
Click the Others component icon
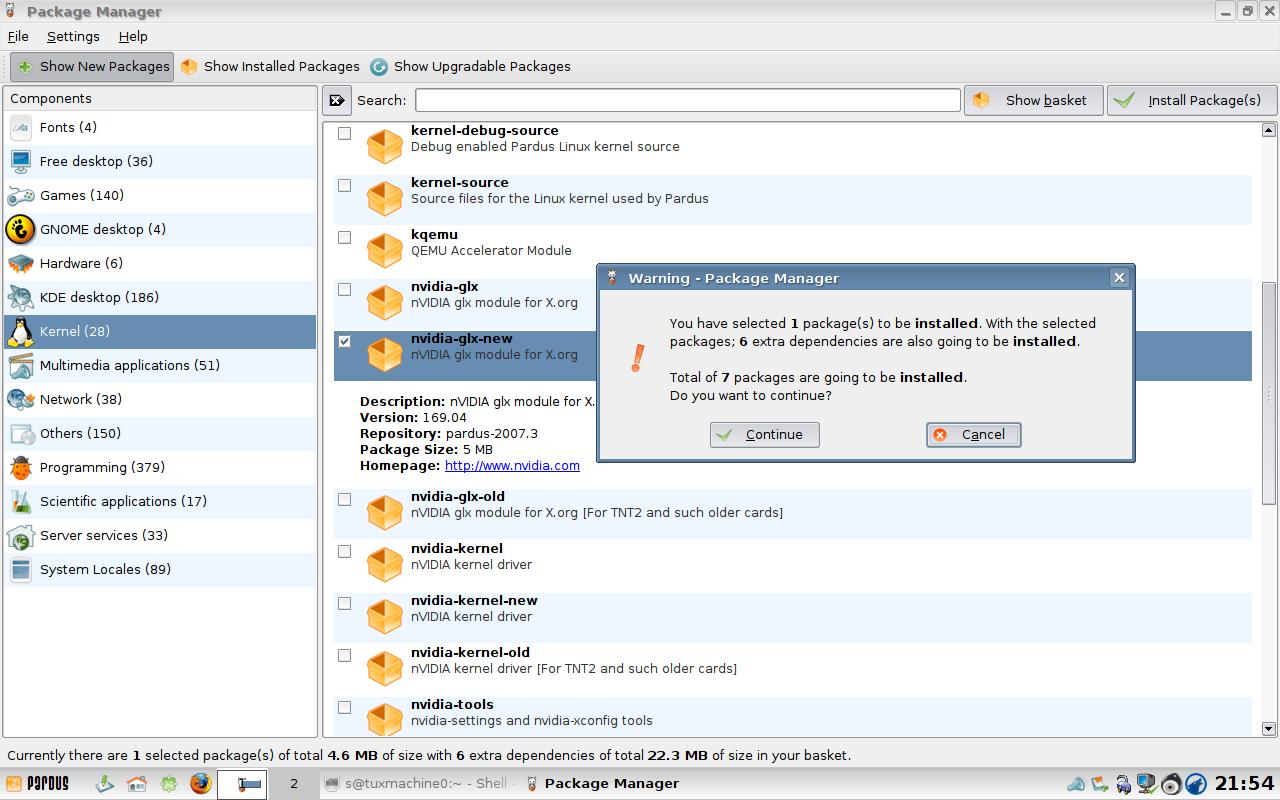tap(21, 434)
